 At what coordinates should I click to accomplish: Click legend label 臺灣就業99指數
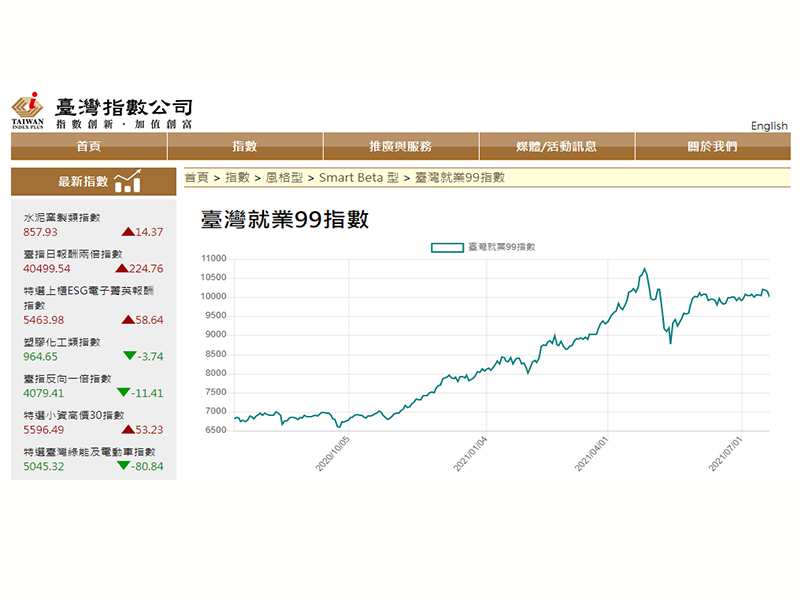pyautogui.click(x=502, y=247)
